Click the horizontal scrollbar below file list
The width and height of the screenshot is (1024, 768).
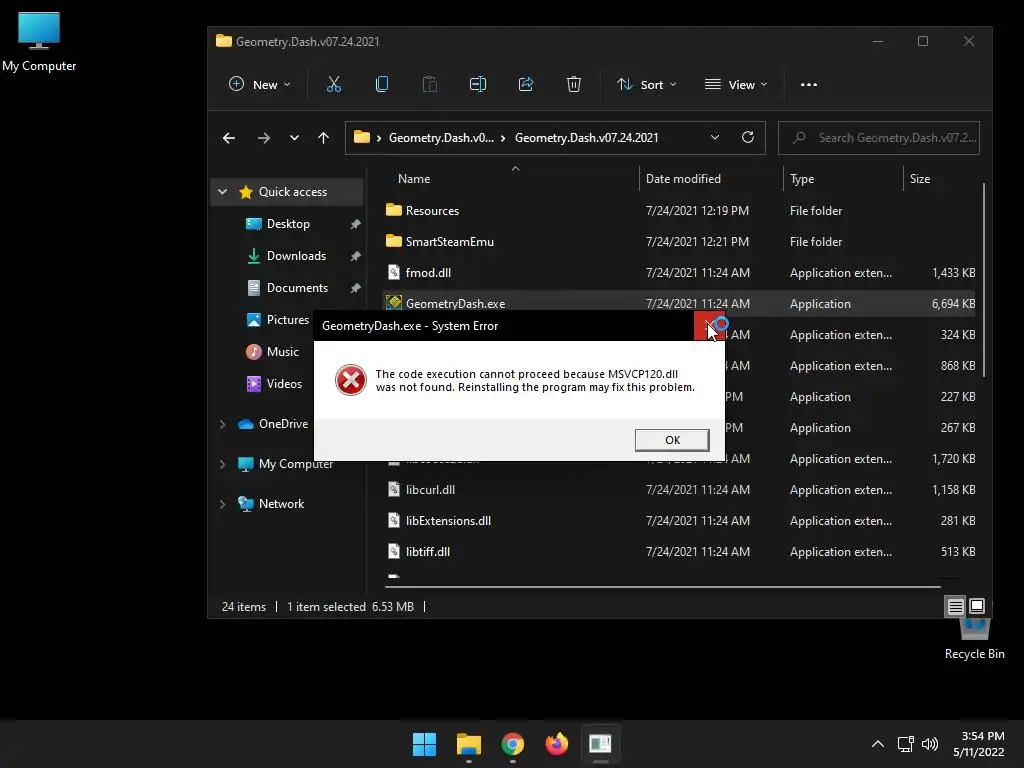663,586
